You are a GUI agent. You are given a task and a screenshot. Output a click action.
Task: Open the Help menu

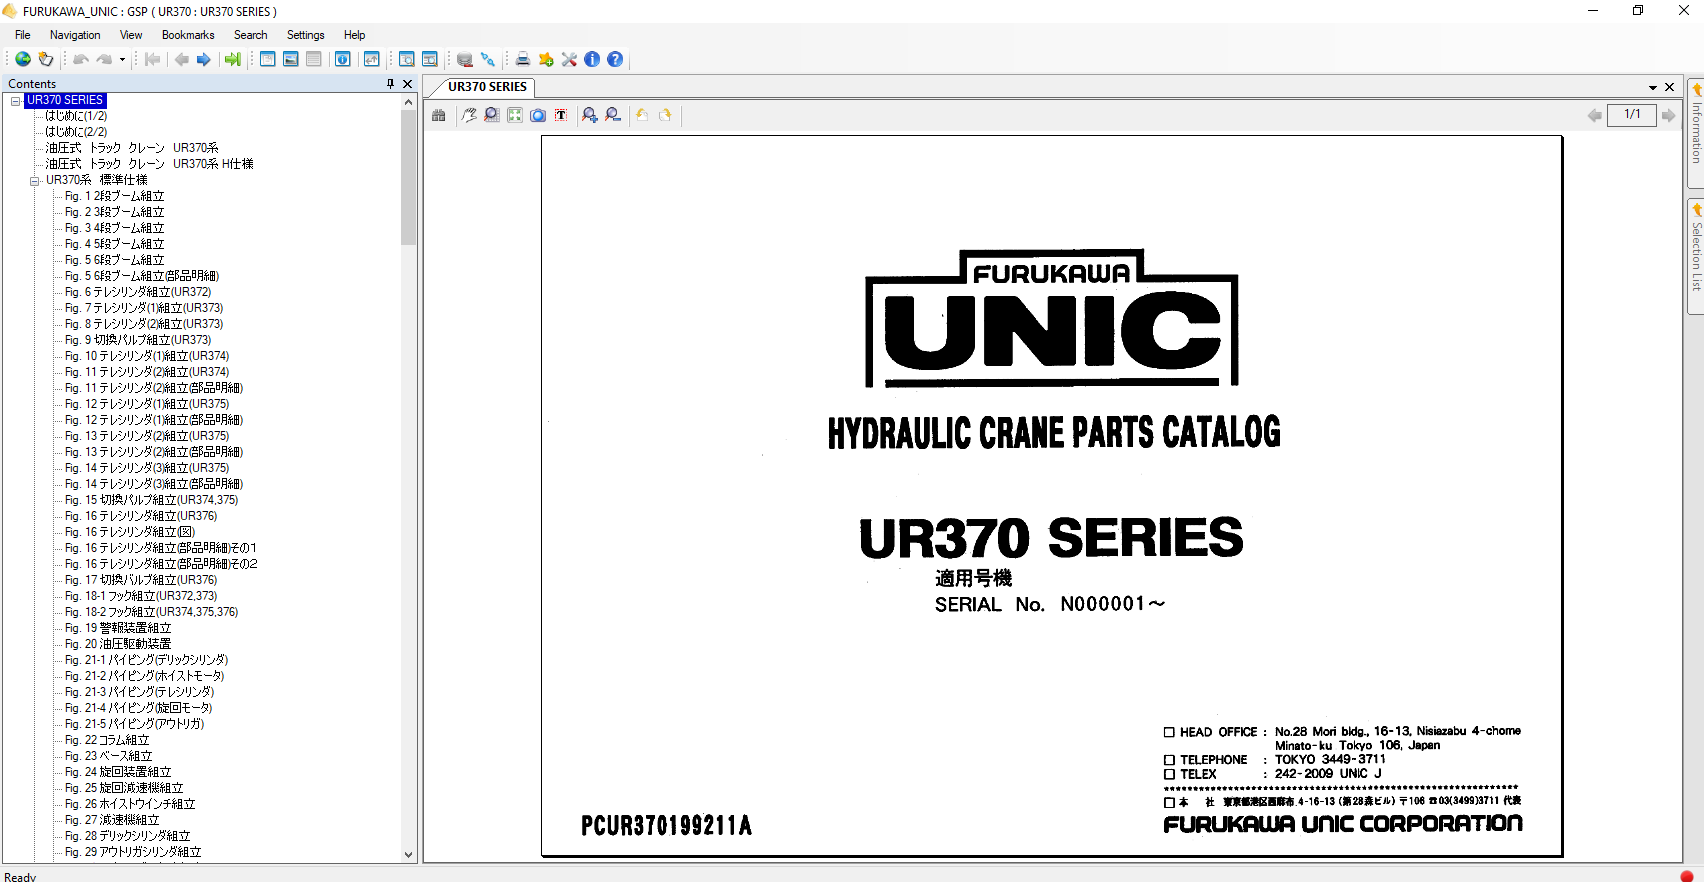pos(355,35)
